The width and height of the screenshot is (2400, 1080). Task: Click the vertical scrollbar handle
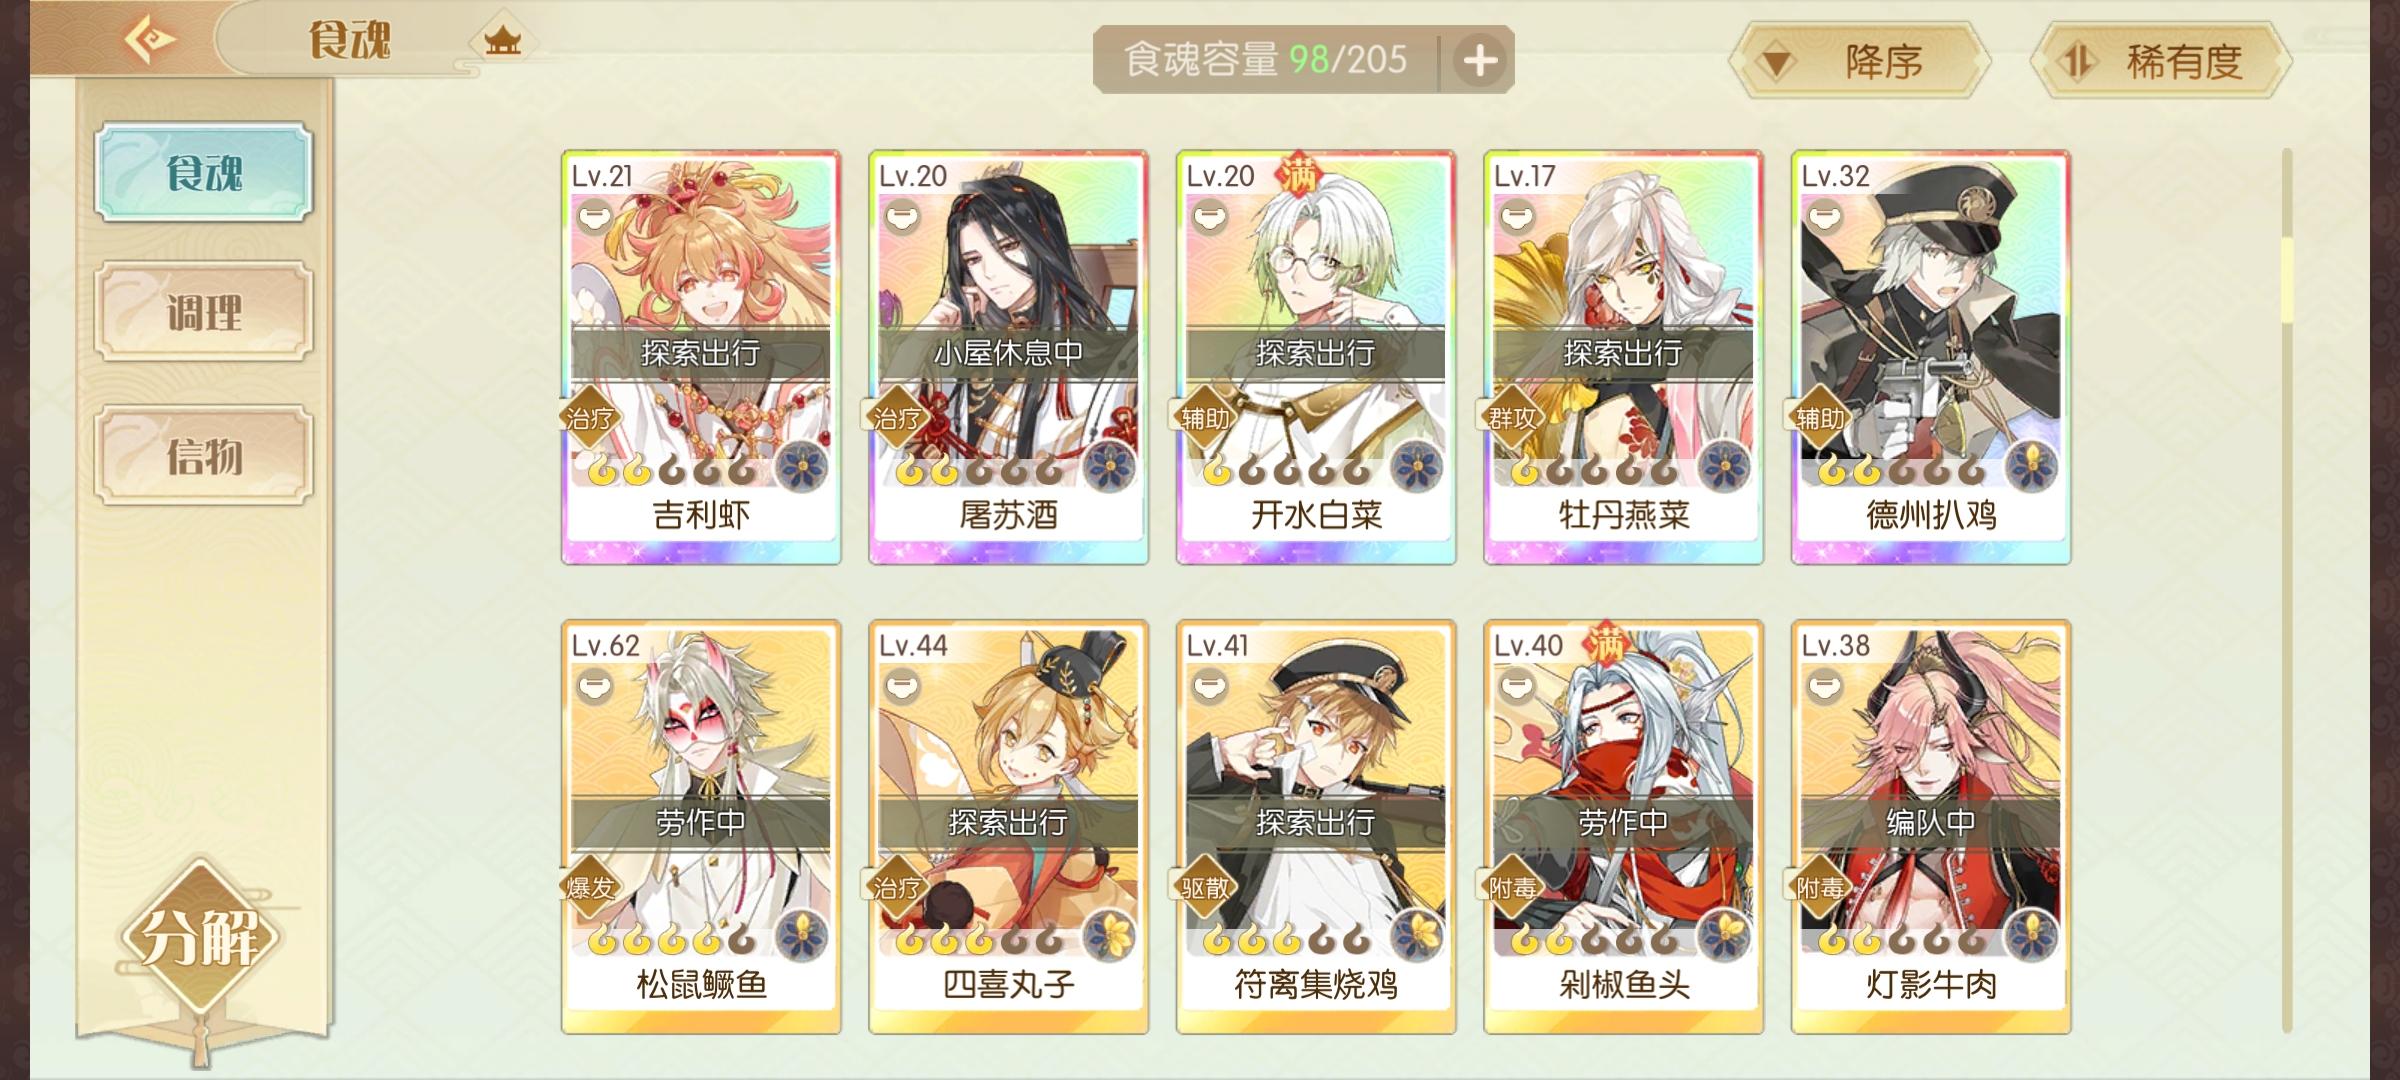click(2287, 280)
